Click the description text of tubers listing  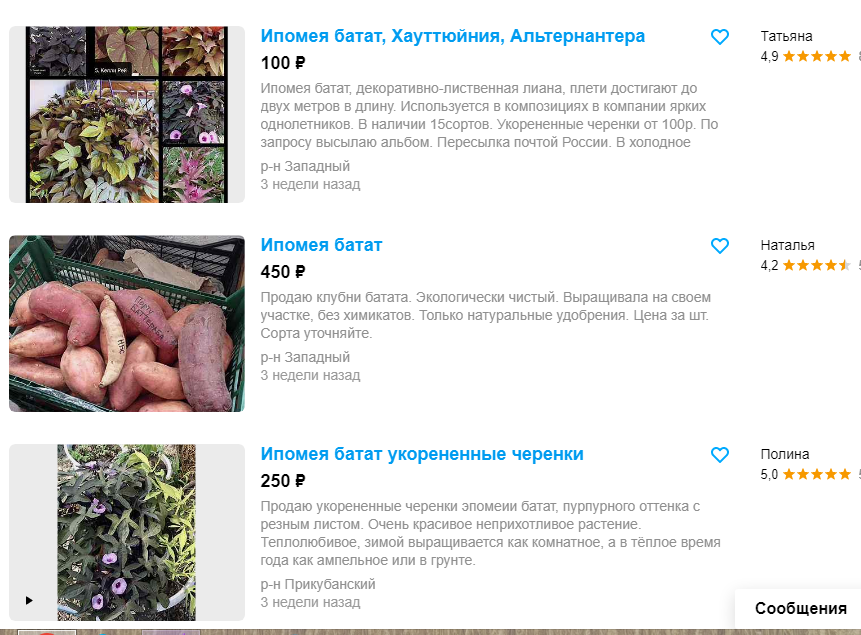(x=485, y=315)
